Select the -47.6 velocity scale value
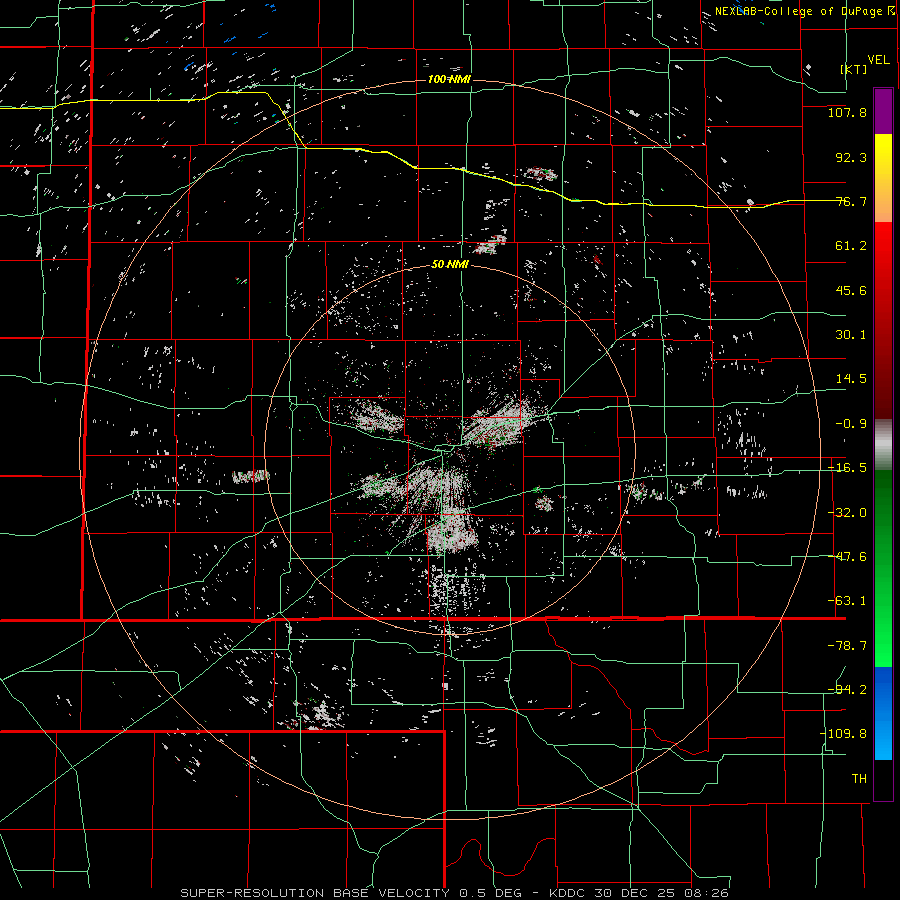This screenshot has height=900, width=900. [847, 557]
